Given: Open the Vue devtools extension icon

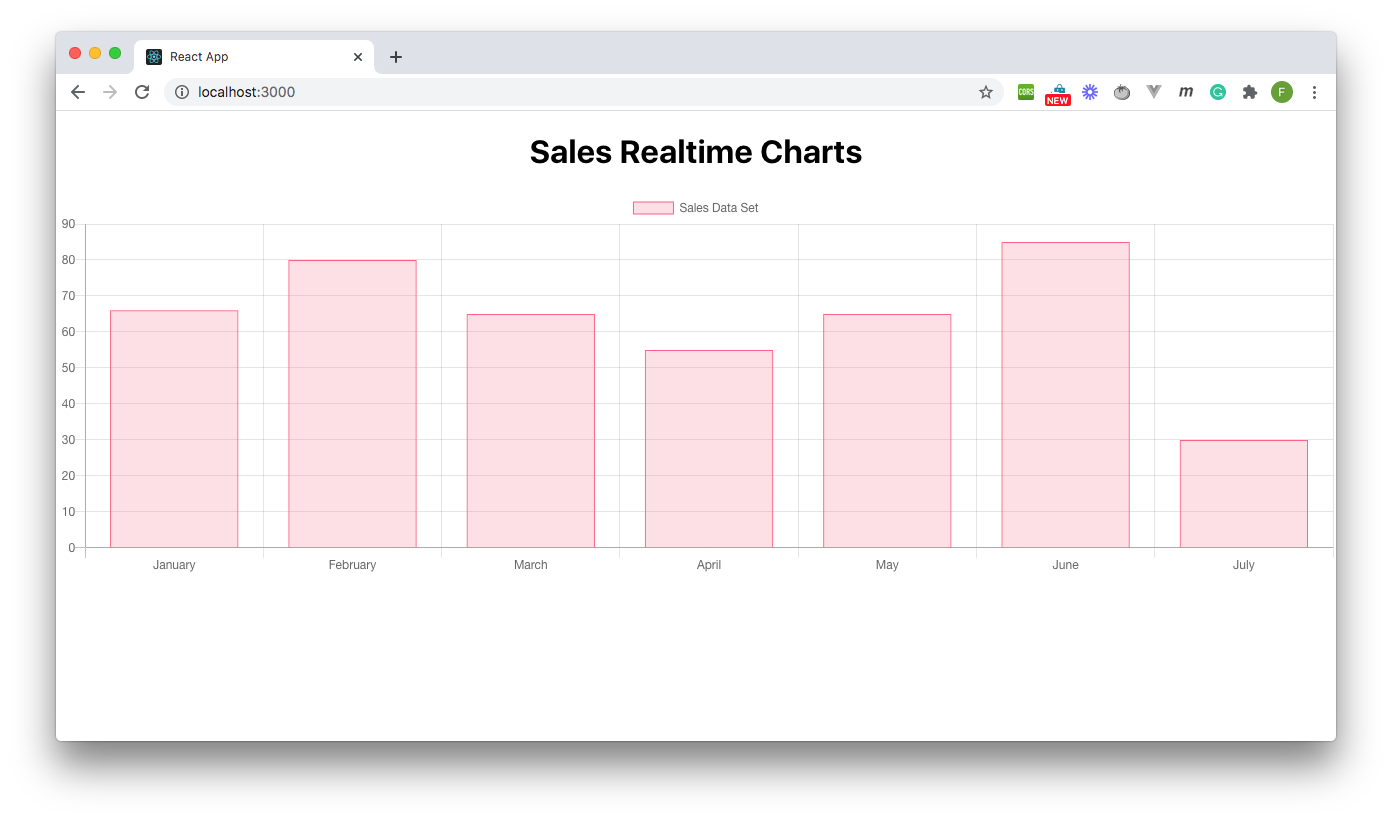Looking at the screenshot, I should [1154, 91].
